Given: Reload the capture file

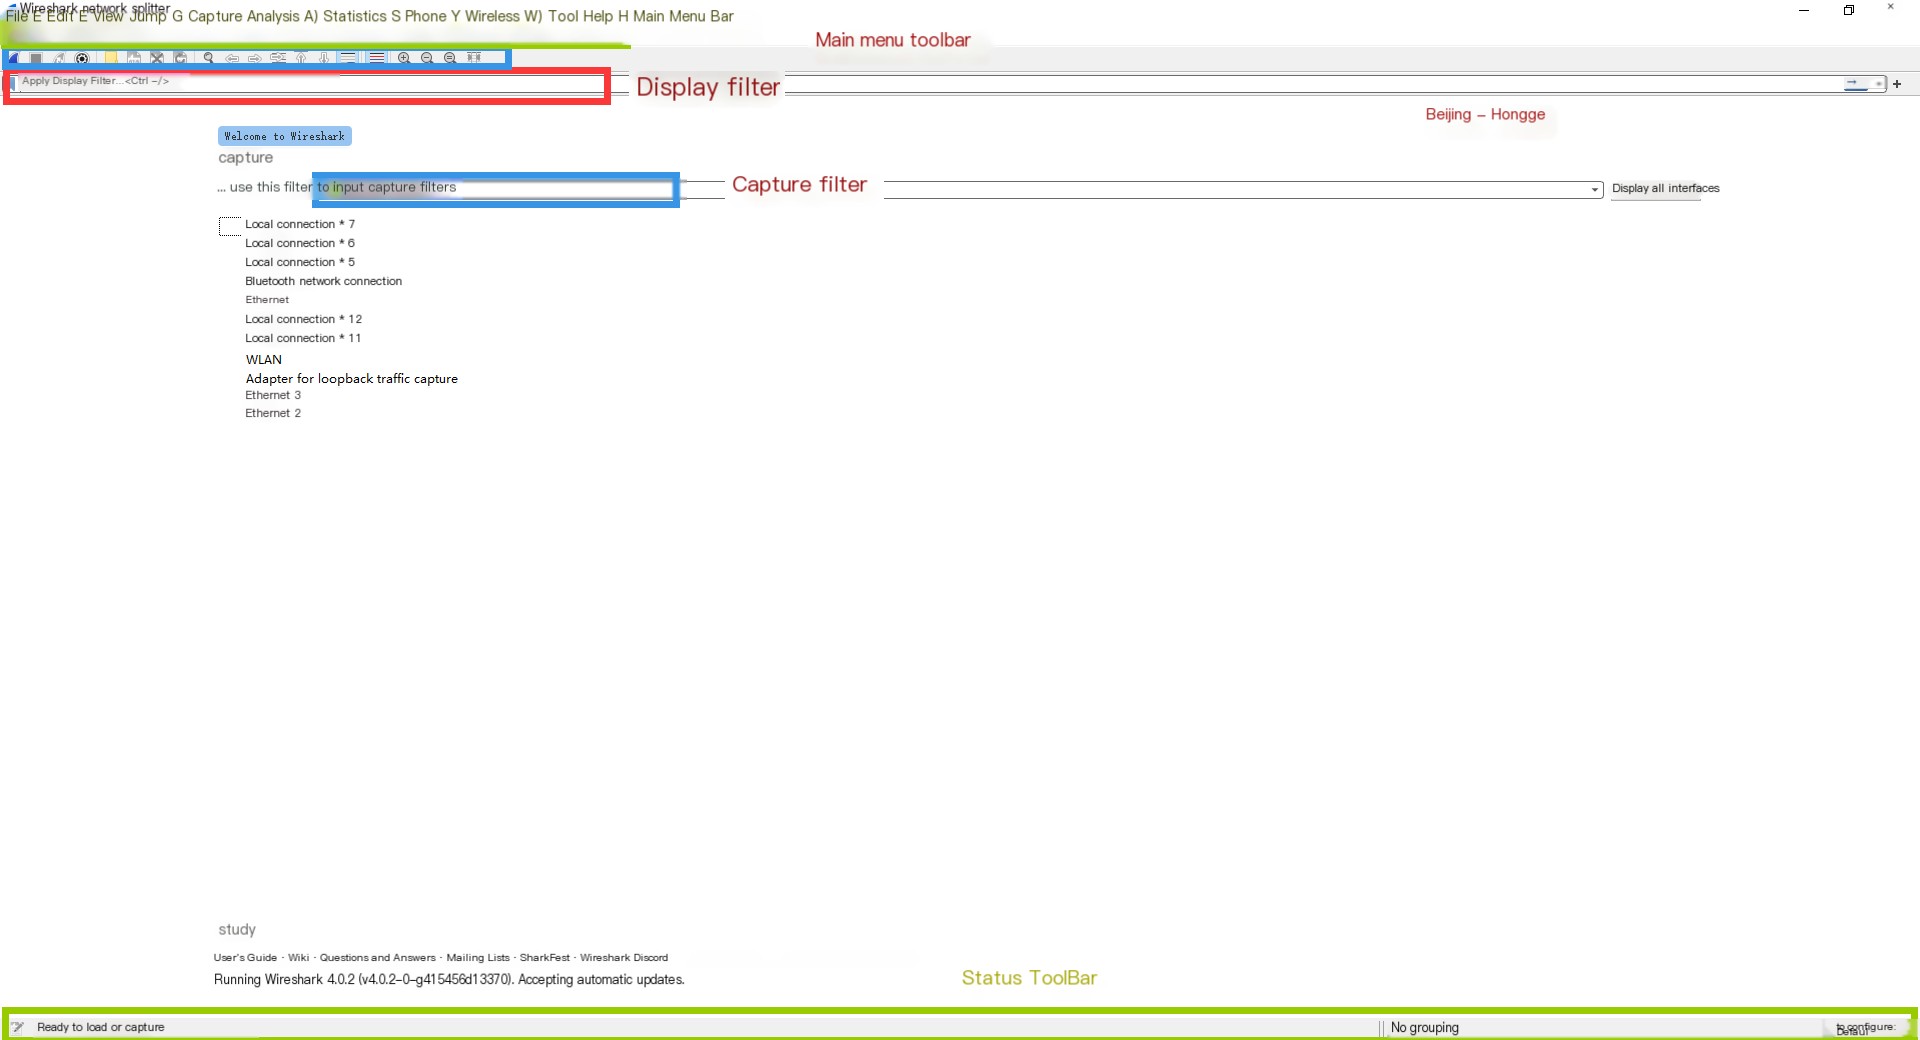Looking at the screenshot, I should [180, 58].
